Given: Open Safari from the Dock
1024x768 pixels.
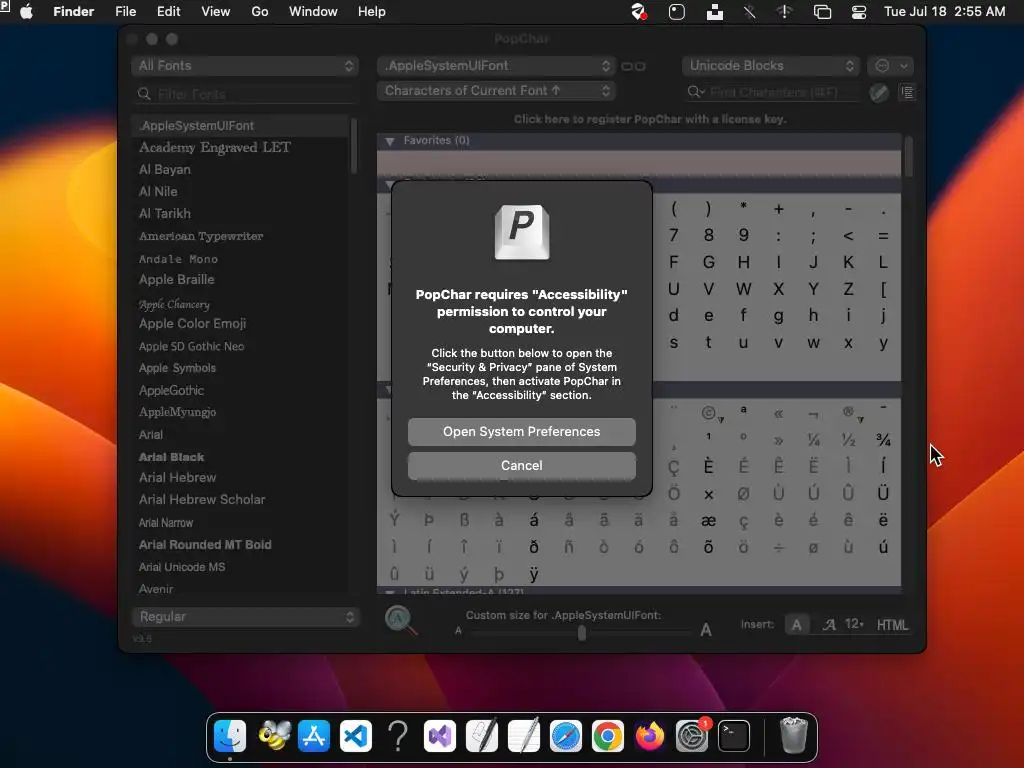Looking at the screenshot, I should (x=566, y=736).
